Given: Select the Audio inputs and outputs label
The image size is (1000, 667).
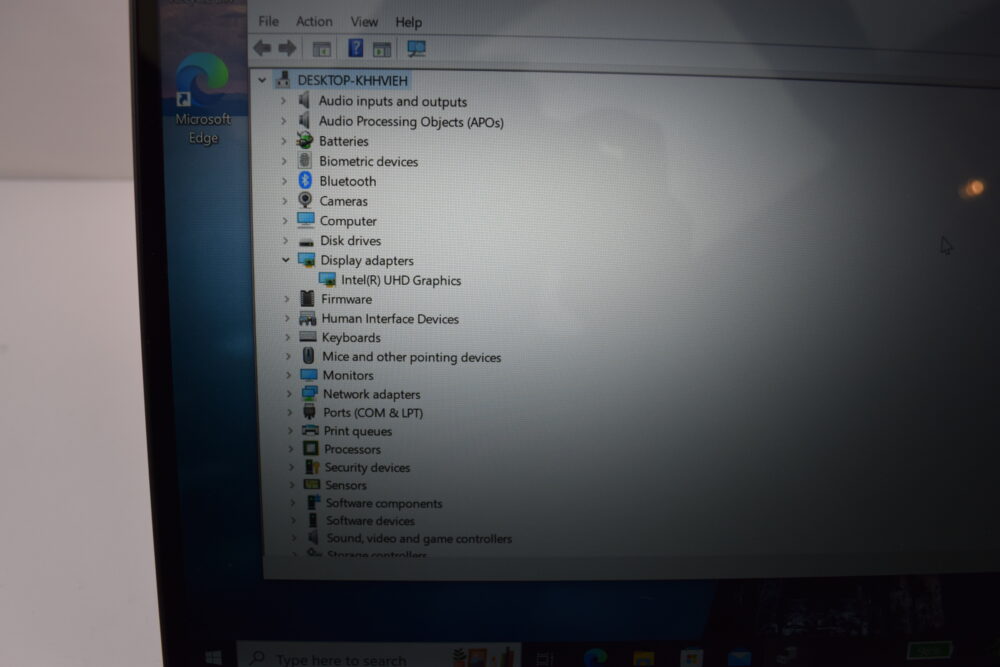Looking at the screenshot, I should click(x=393, y=101).
